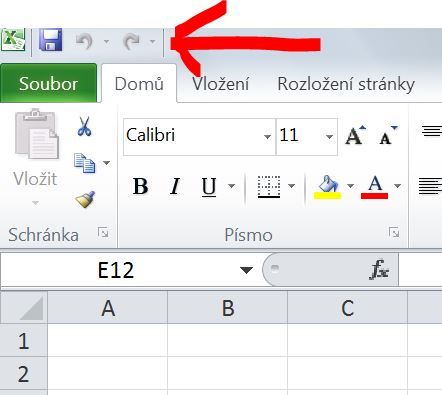Click the Increase font size icon
Screen dimensions: 442x395
click(355, 135)
